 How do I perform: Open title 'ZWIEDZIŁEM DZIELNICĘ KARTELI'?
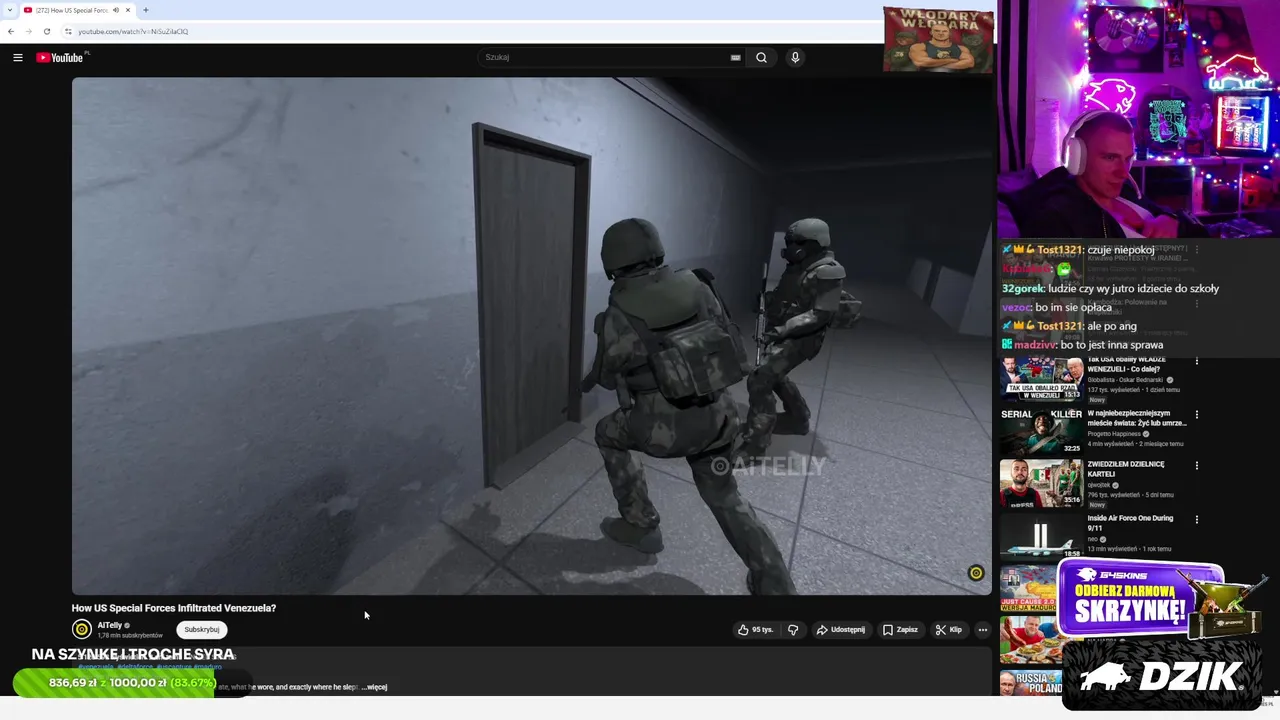pyautogui.click(x=1126, y=469)
